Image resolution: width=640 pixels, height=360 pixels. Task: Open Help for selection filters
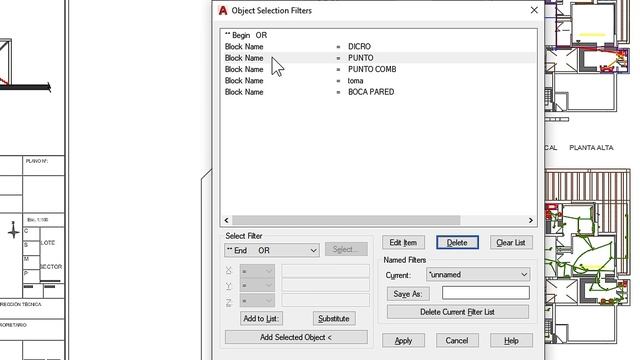511,340
